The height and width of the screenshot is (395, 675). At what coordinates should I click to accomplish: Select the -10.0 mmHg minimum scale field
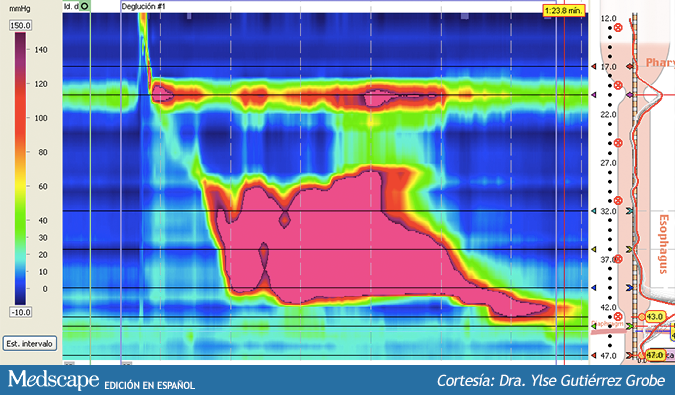[20, 312]
